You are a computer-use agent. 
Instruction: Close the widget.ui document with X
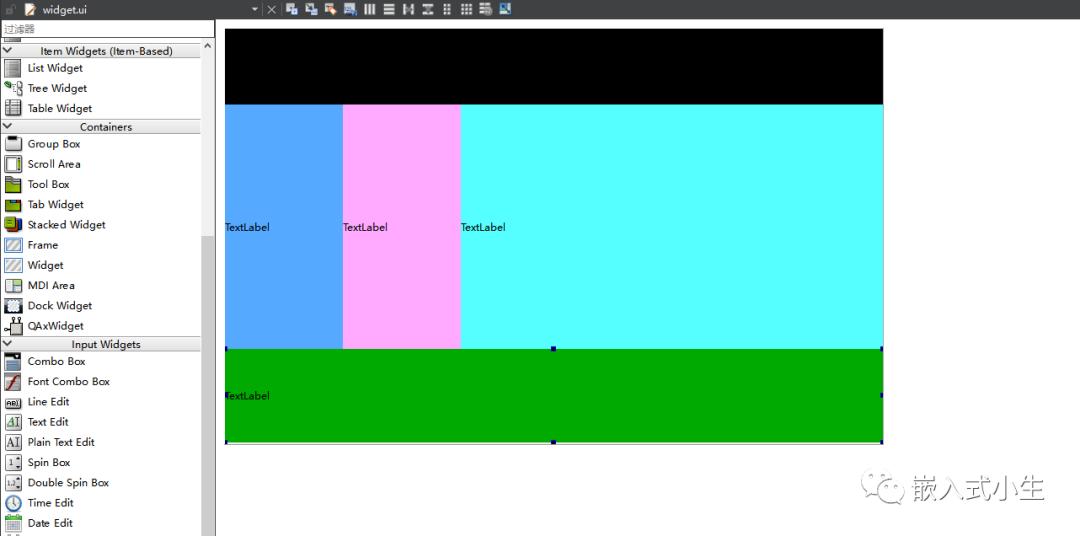click(x=271, y=10)
